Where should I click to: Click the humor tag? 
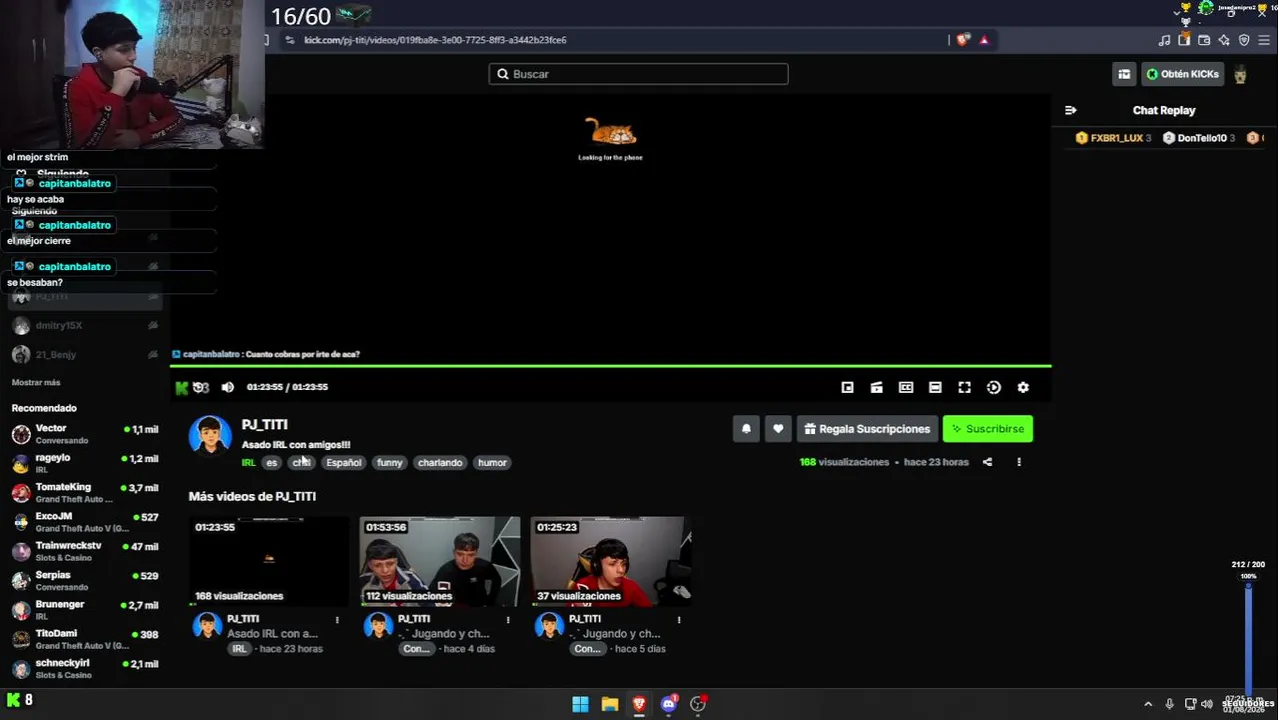point(492,463)
